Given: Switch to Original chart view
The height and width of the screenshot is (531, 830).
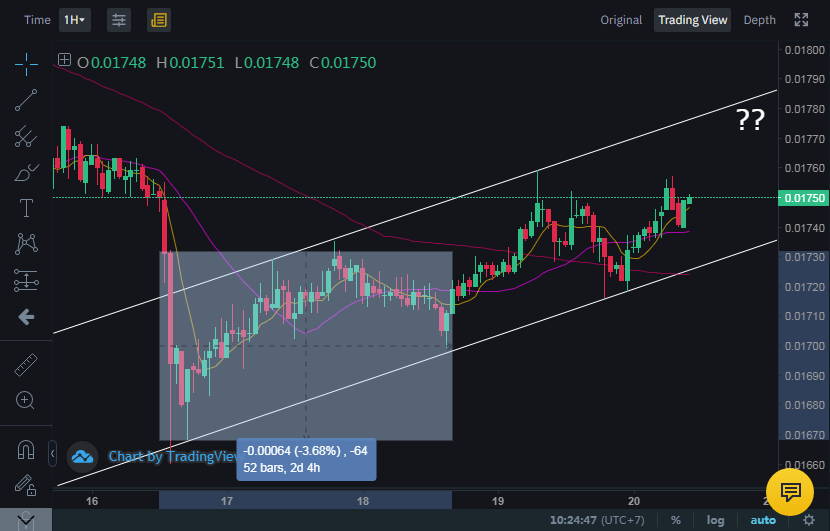Looking at the screenshot, I should pos(621,20).
